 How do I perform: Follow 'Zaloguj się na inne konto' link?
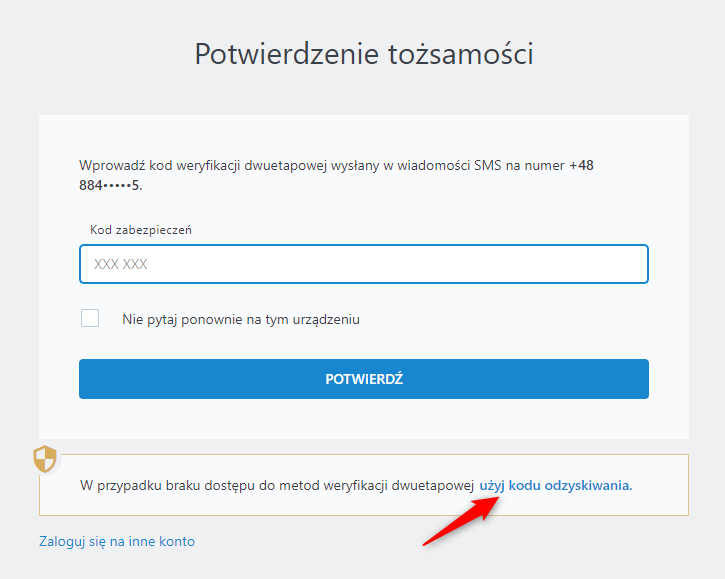(117, 542)
